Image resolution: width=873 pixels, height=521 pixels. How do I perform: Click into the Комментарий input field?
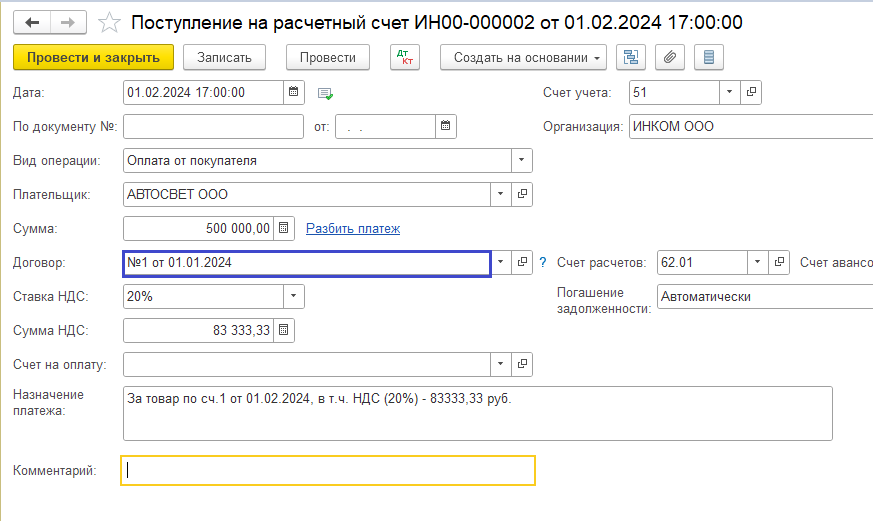(327, 470)
